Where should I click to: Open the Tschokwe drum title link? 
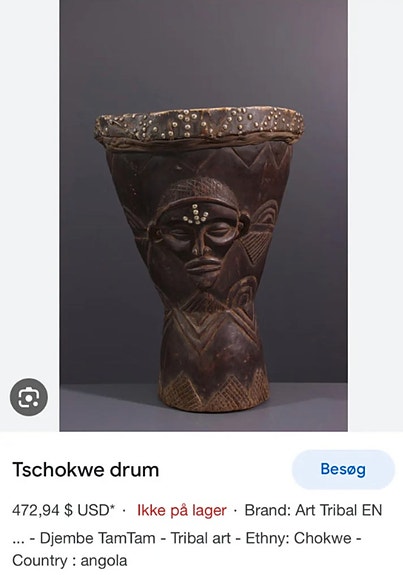coord(86,470)
